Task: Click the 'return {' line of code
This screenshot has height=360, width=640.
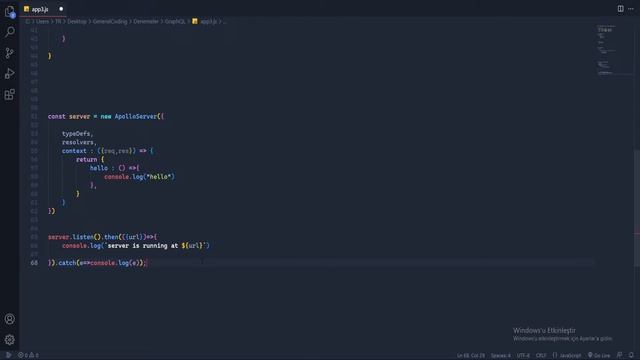Action: click(x=90, y=159)
